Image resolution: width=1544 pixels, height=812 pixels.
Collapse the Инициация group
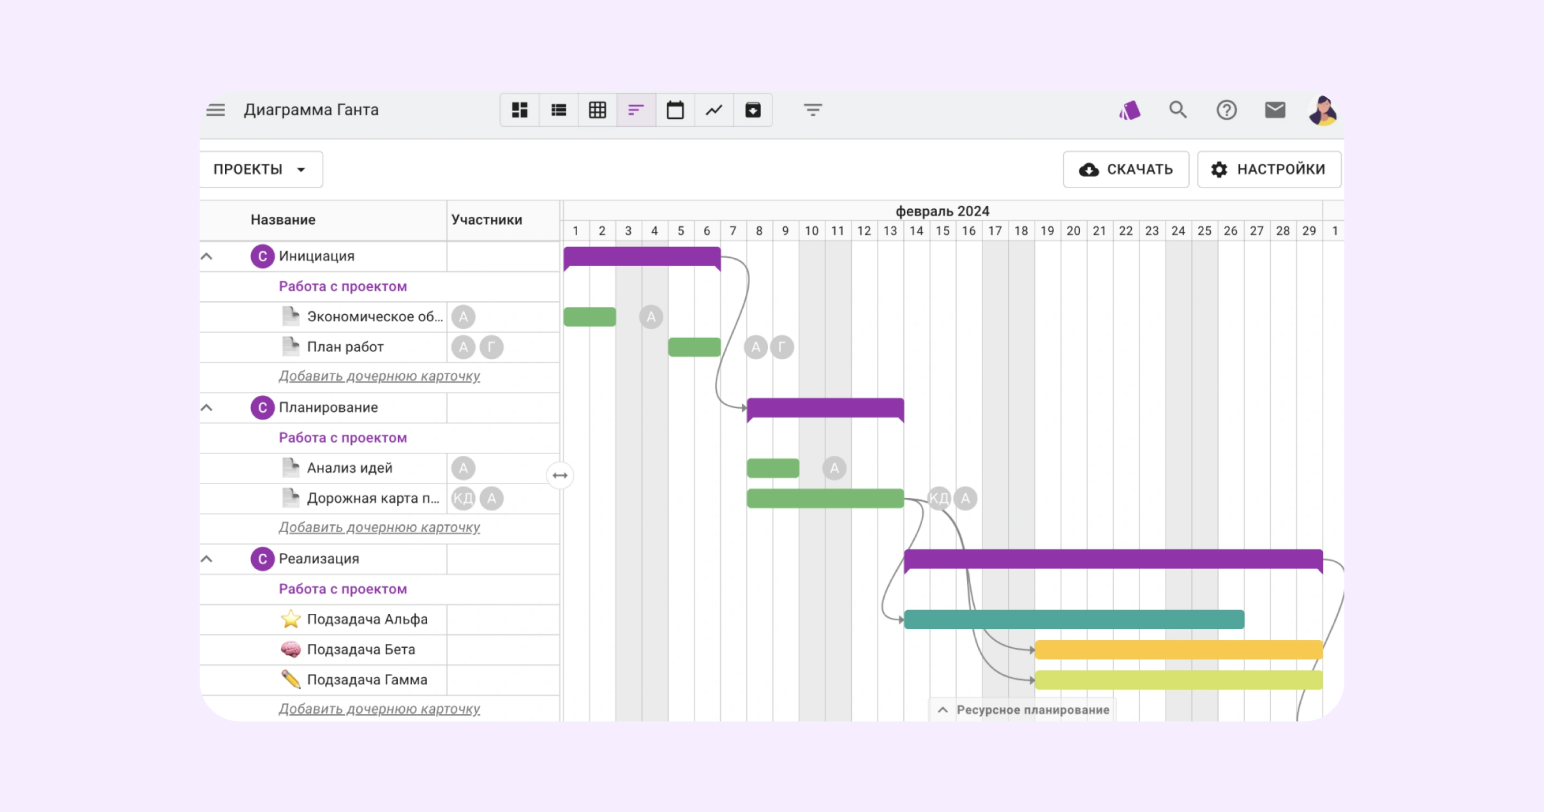[207, 256]
